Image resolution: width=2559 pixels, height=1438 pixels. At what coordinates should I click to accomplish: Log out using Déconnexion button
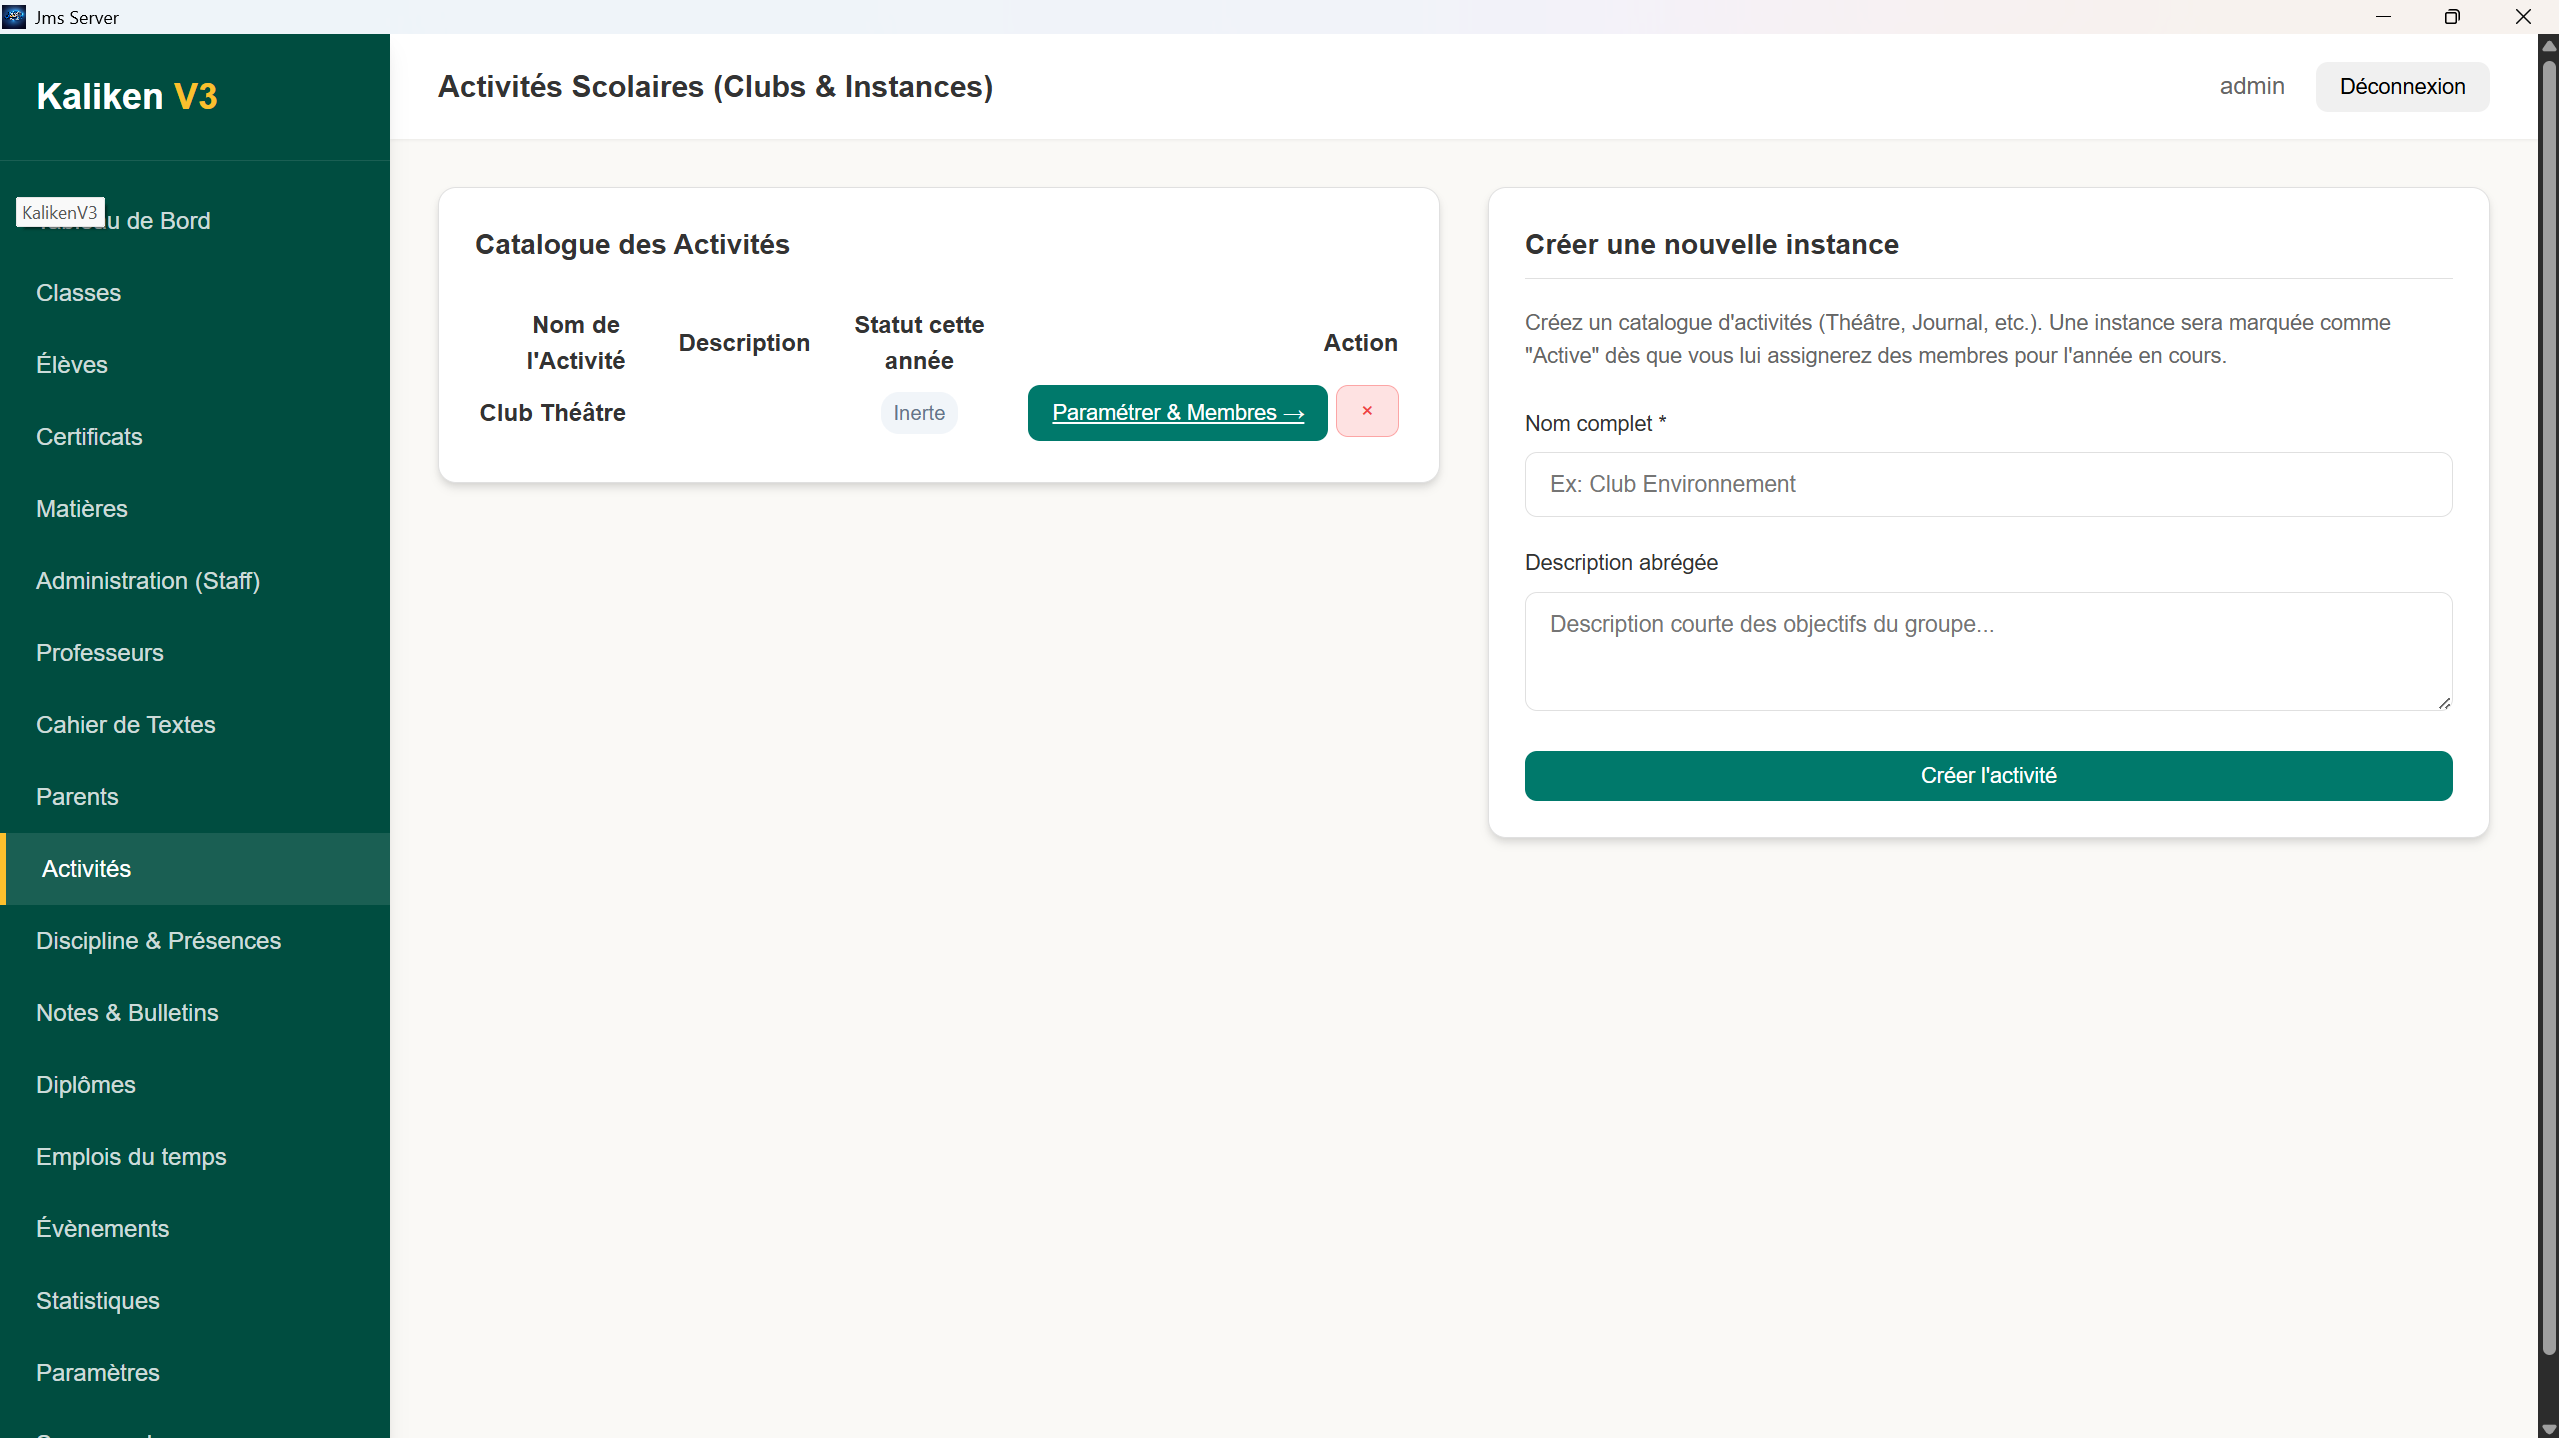tap(2401, 87)
